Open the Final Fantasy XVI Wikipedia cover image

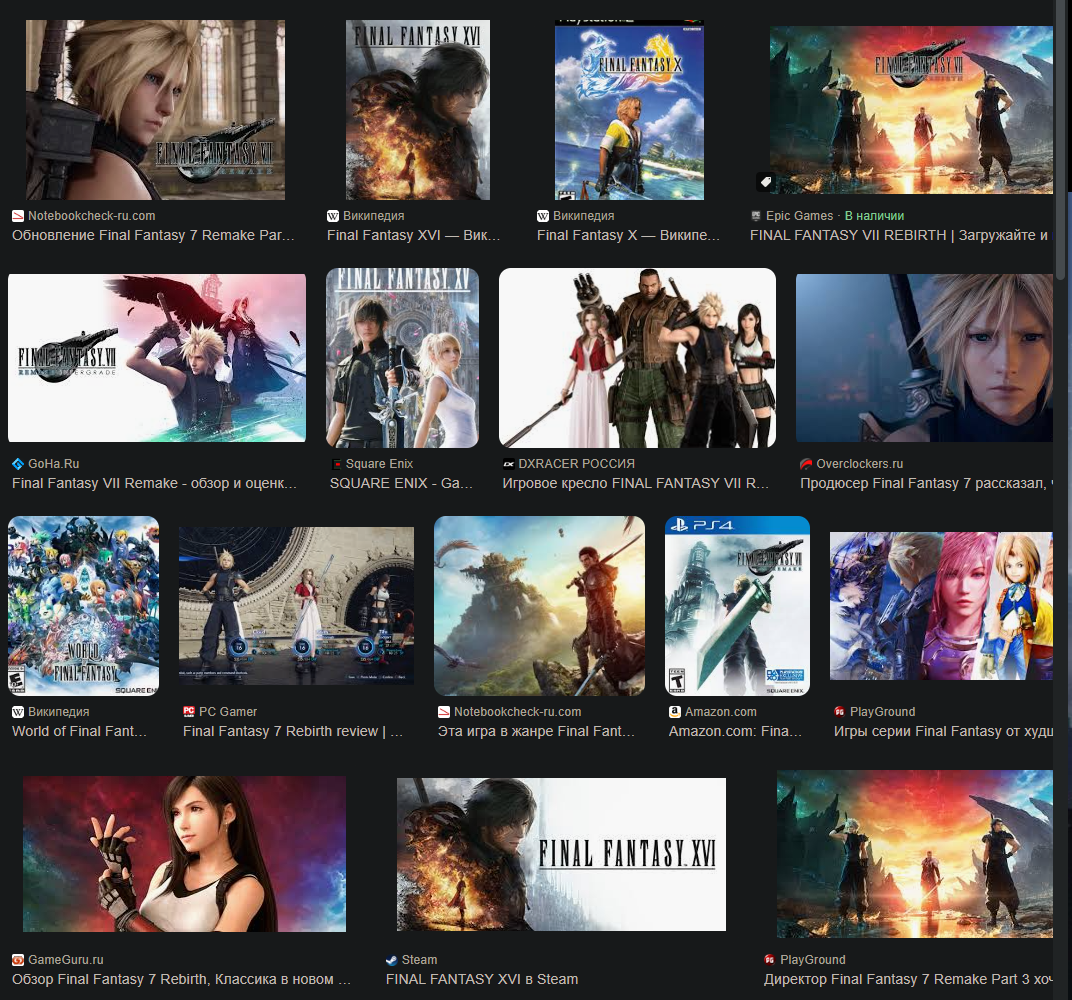(x=418, y=110)
